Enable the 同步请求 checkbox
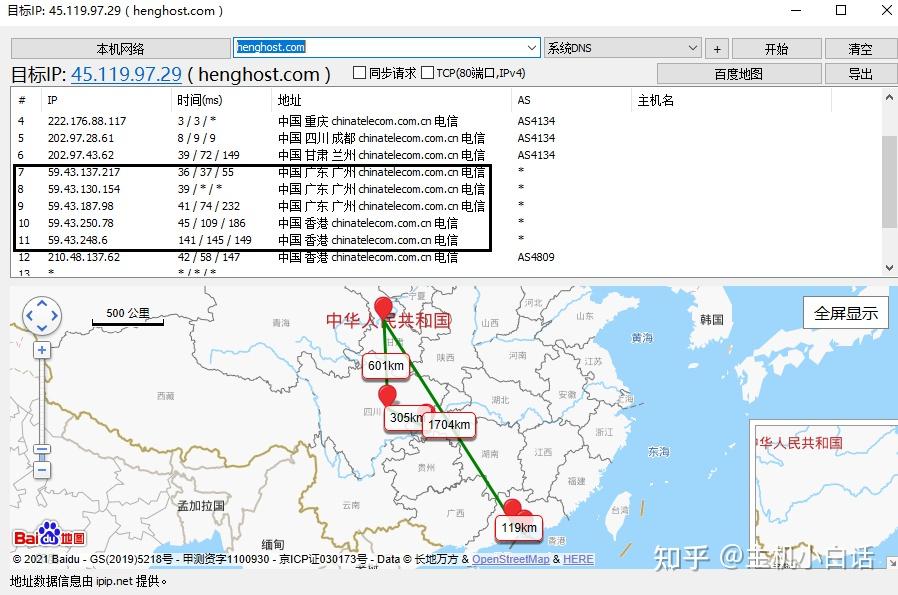 tap(358, 72)
